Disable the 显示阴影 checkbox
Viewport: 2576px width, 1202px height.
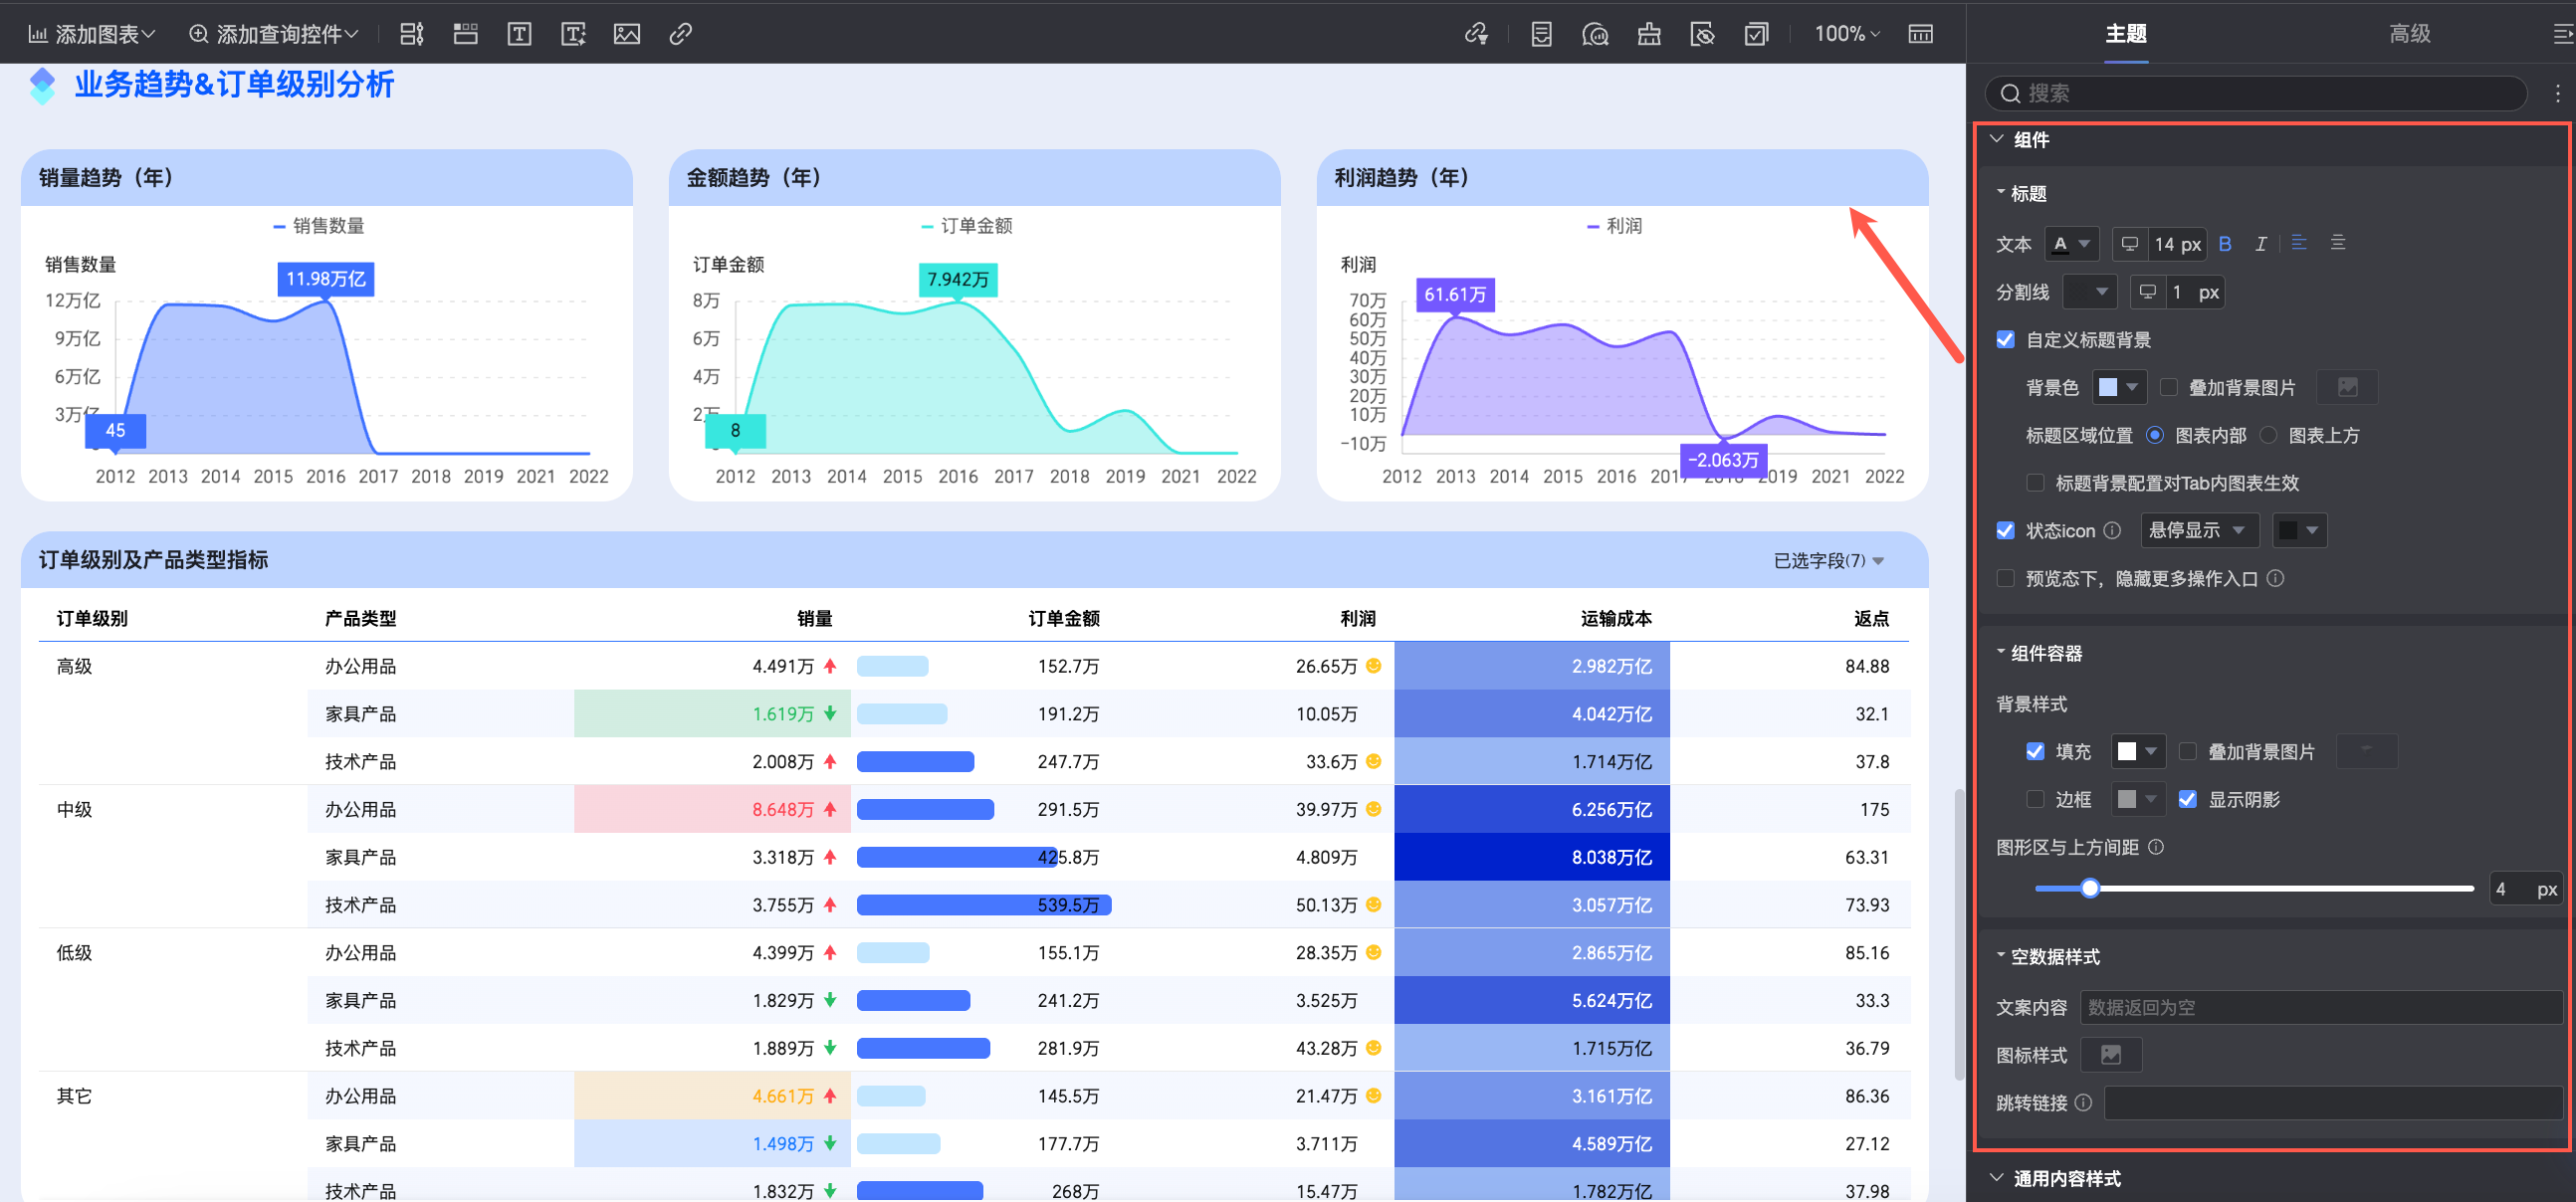coord(2188,799)
